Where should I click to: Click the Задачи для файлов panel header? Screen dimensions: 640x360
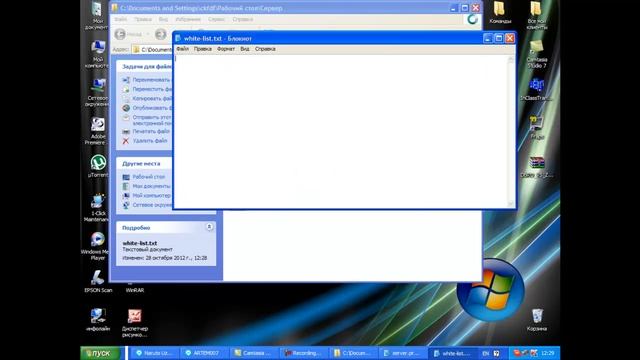pos(145,67)
